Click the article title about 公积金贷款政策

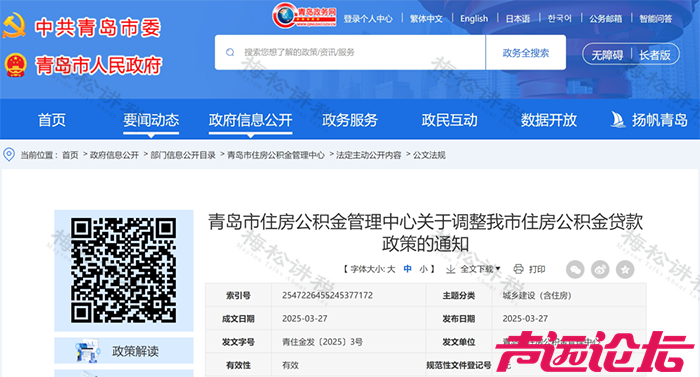coord(425,233)
